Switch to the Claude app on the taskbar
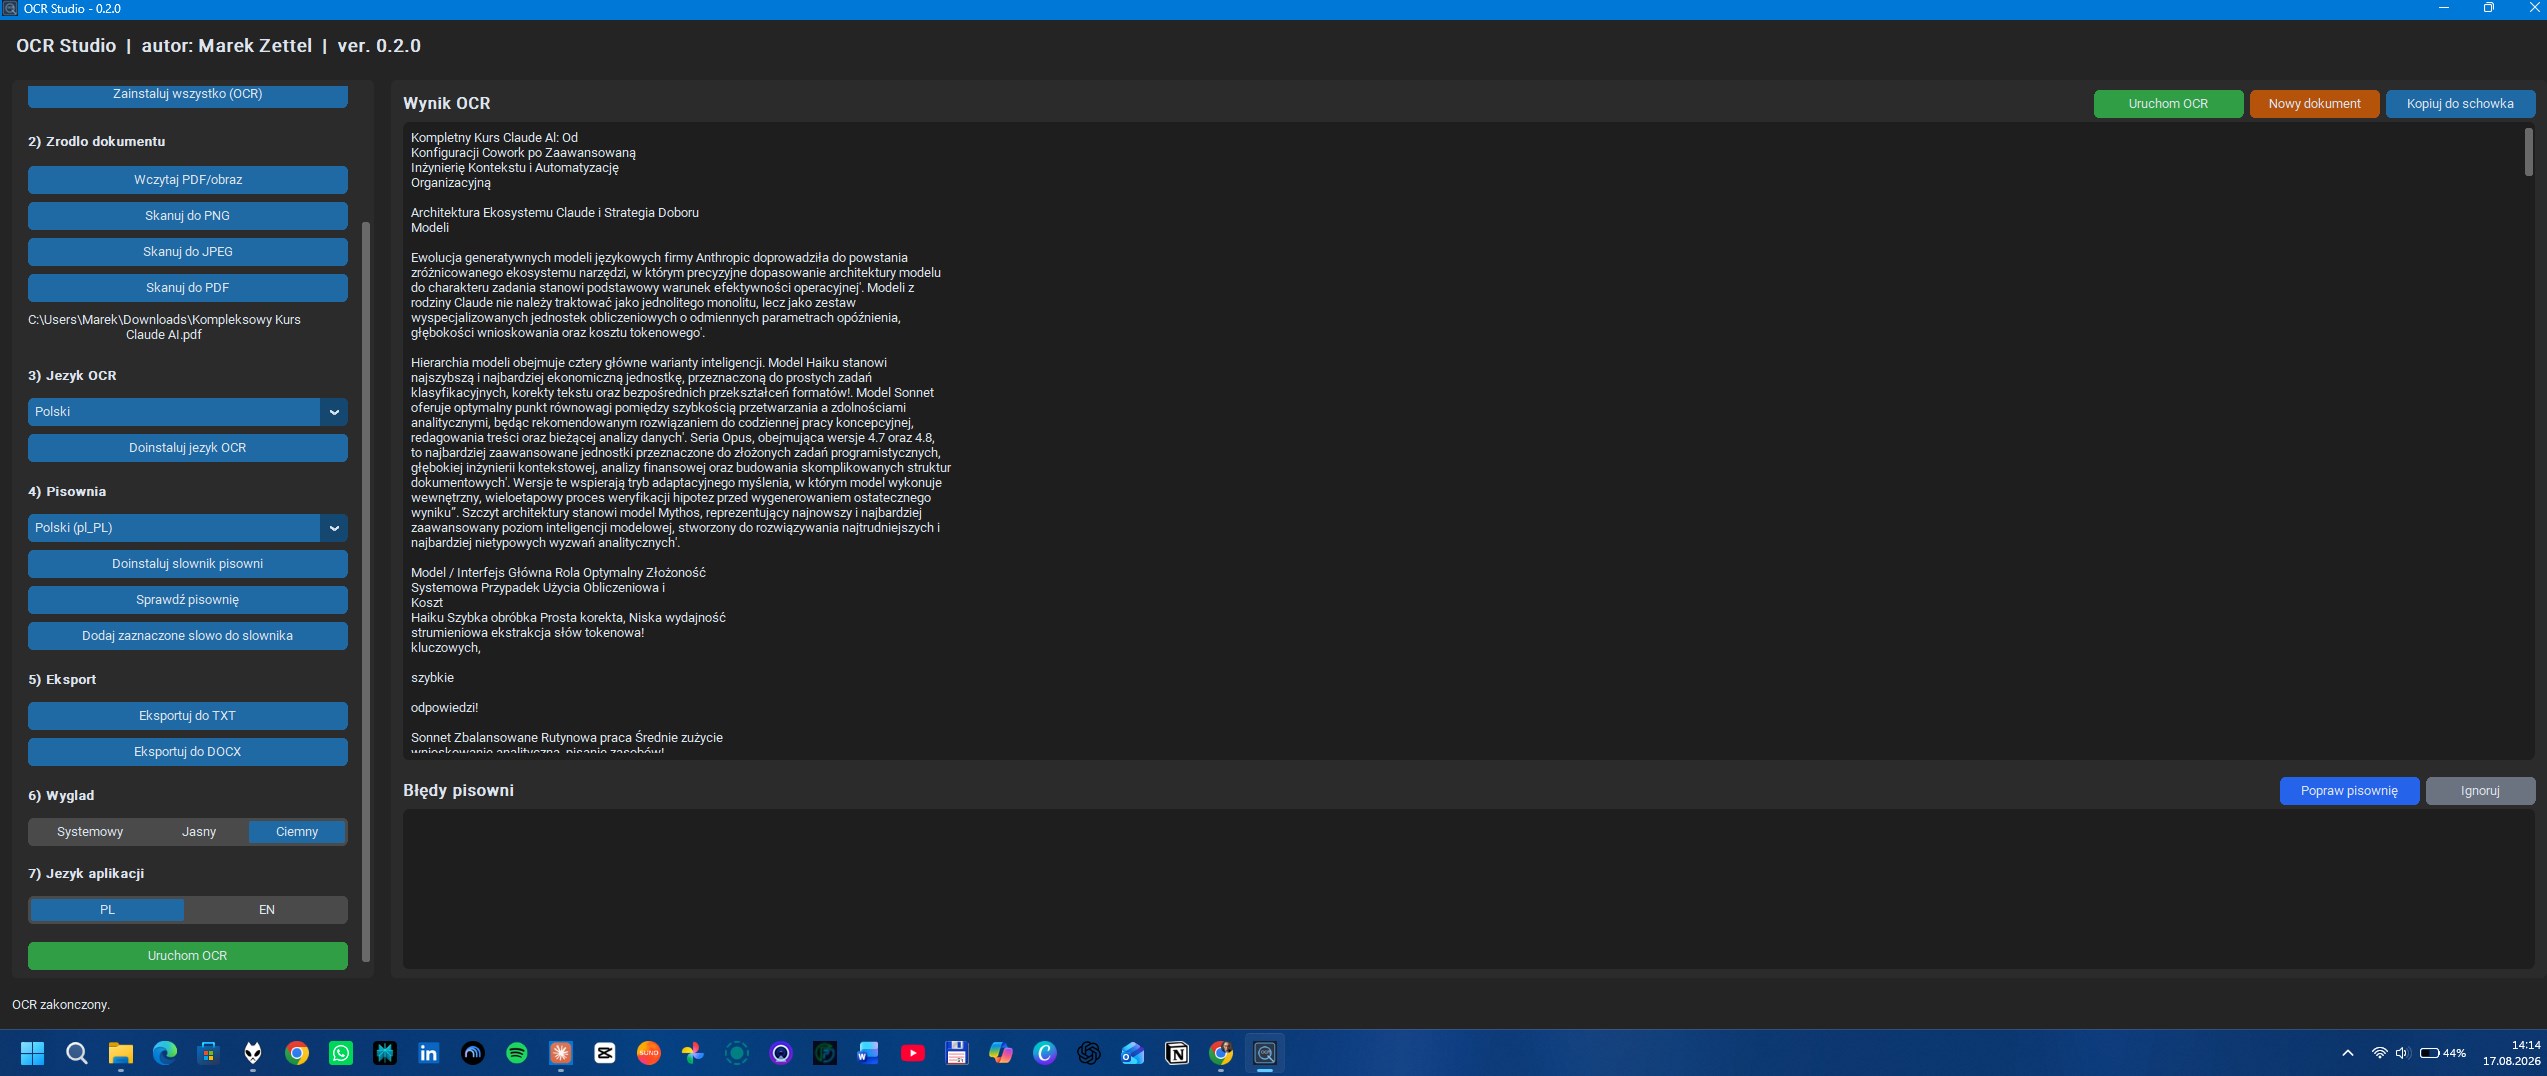This screenshot has height=1076, width=2547. [560, 1053]
